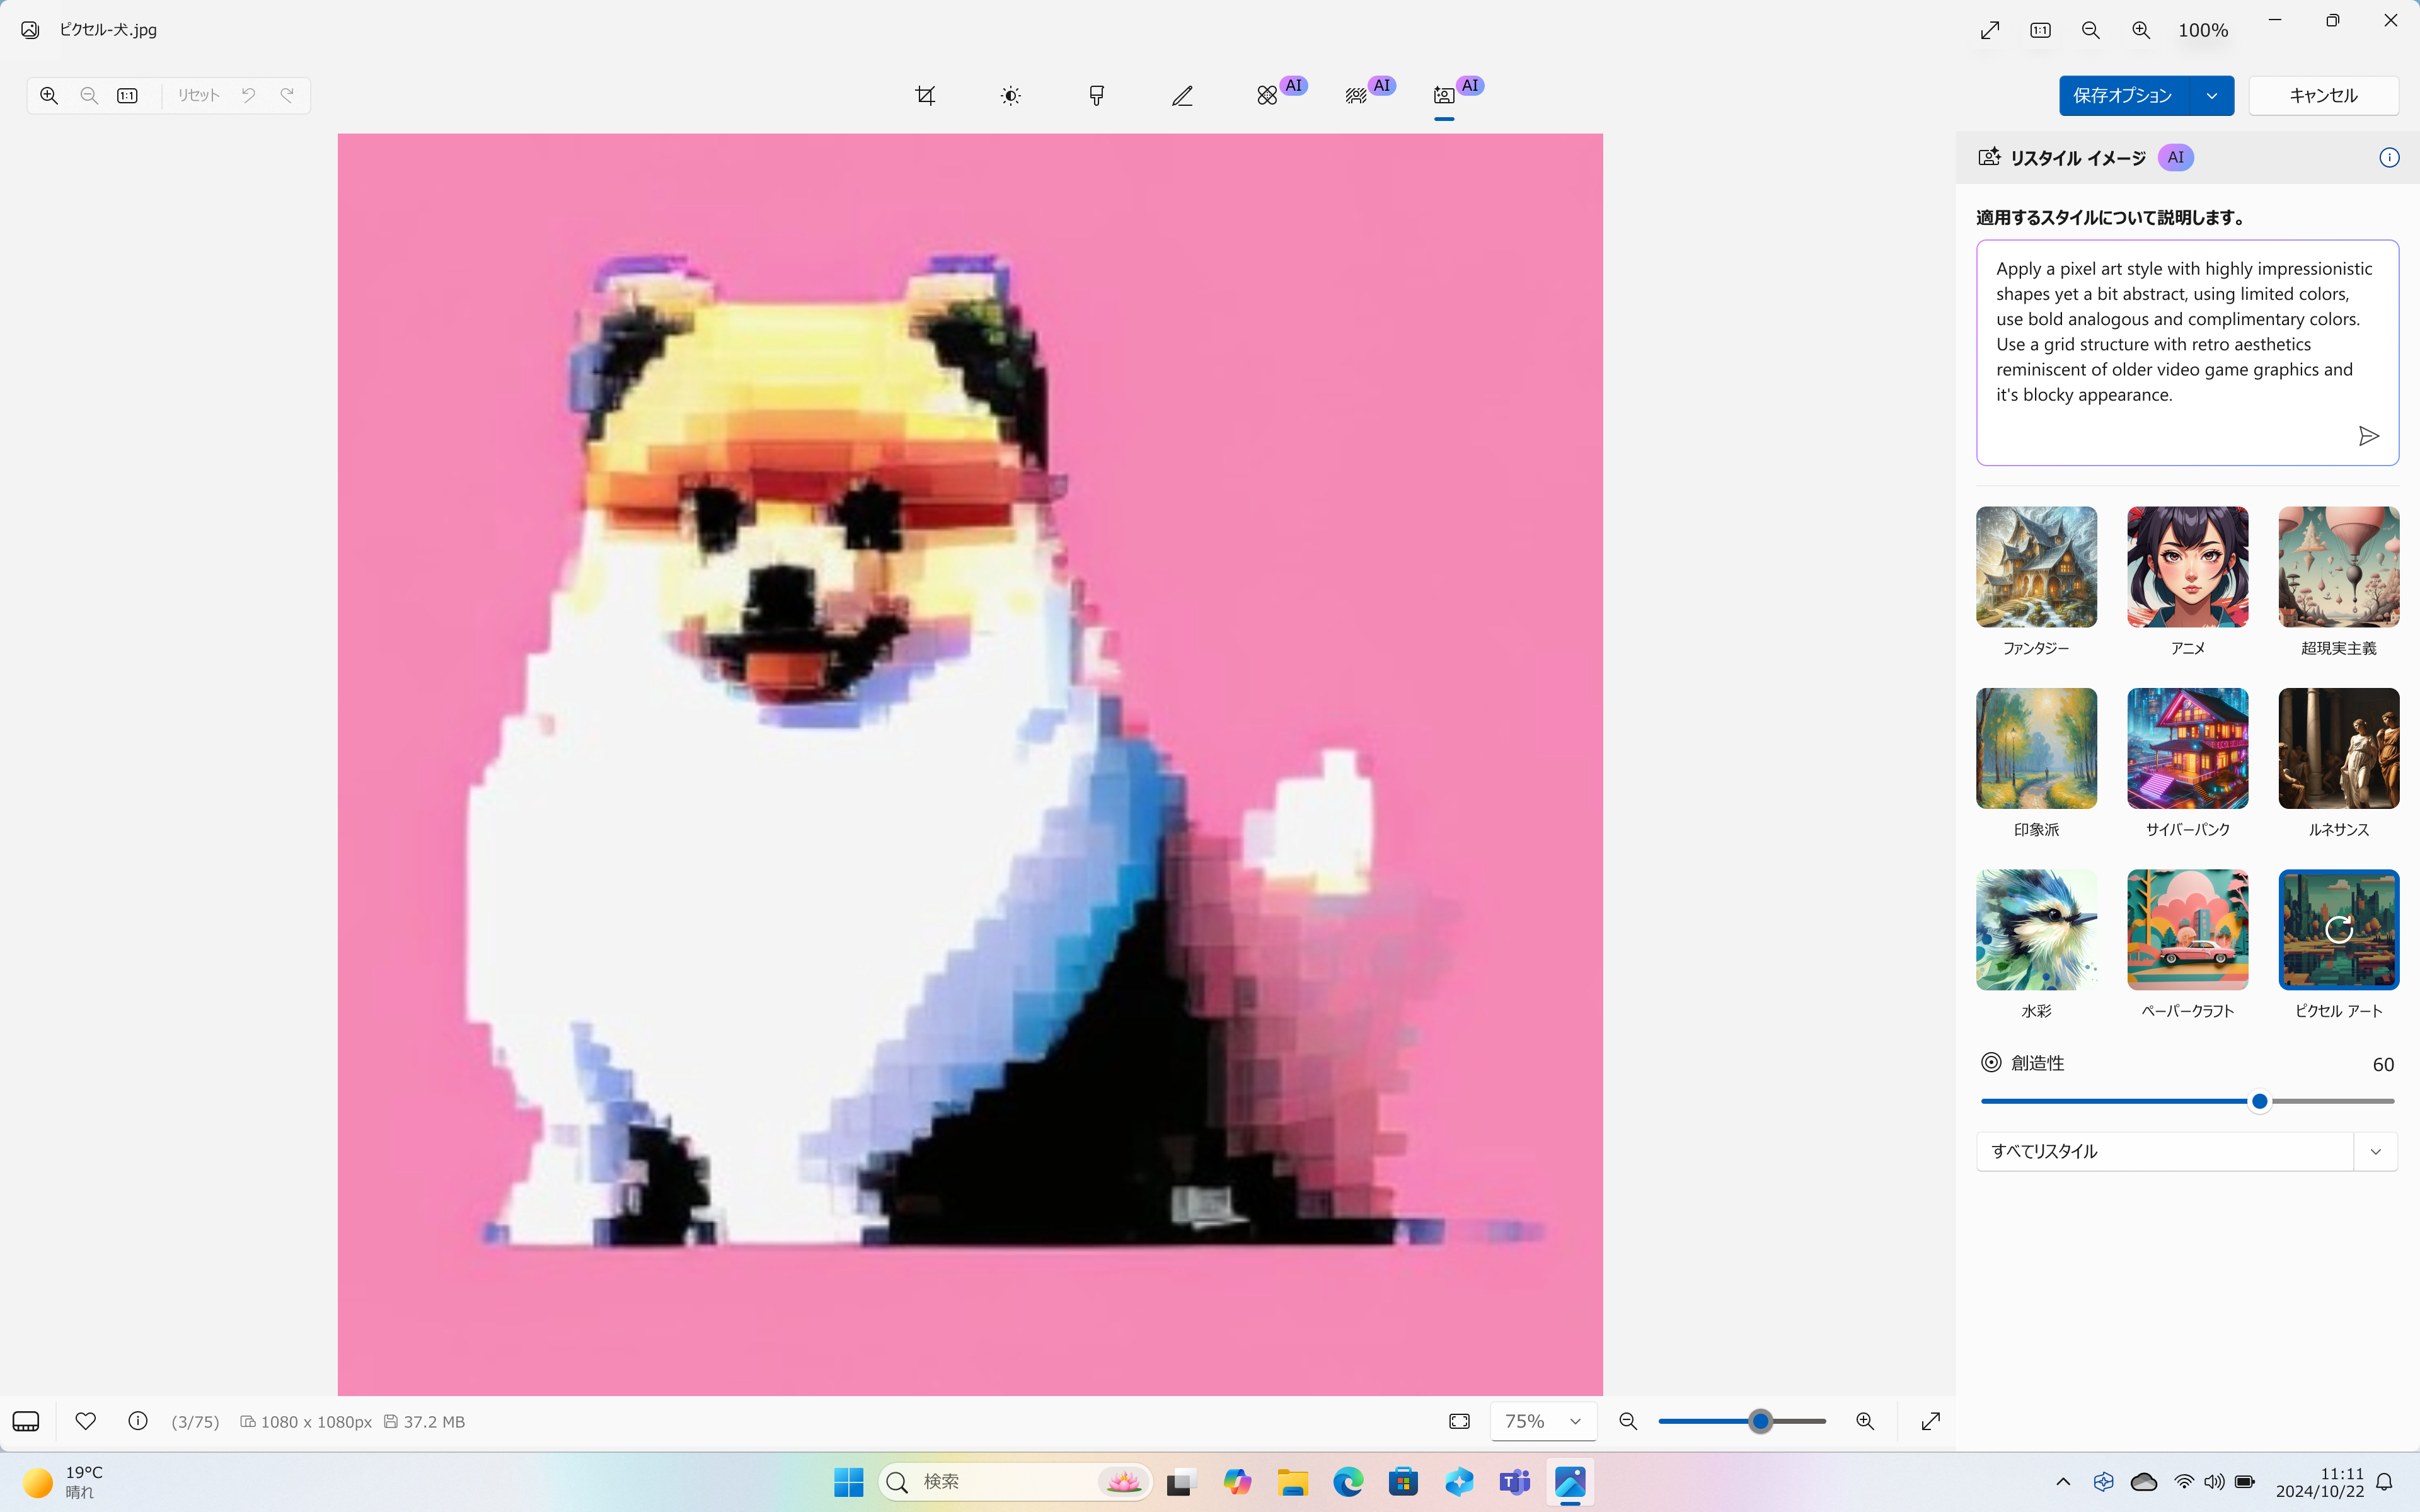Image resolution: width=2420 pixels, height=1512 pixels.
Task: Select the crop and rotate tool
Action: pos(925,96)
